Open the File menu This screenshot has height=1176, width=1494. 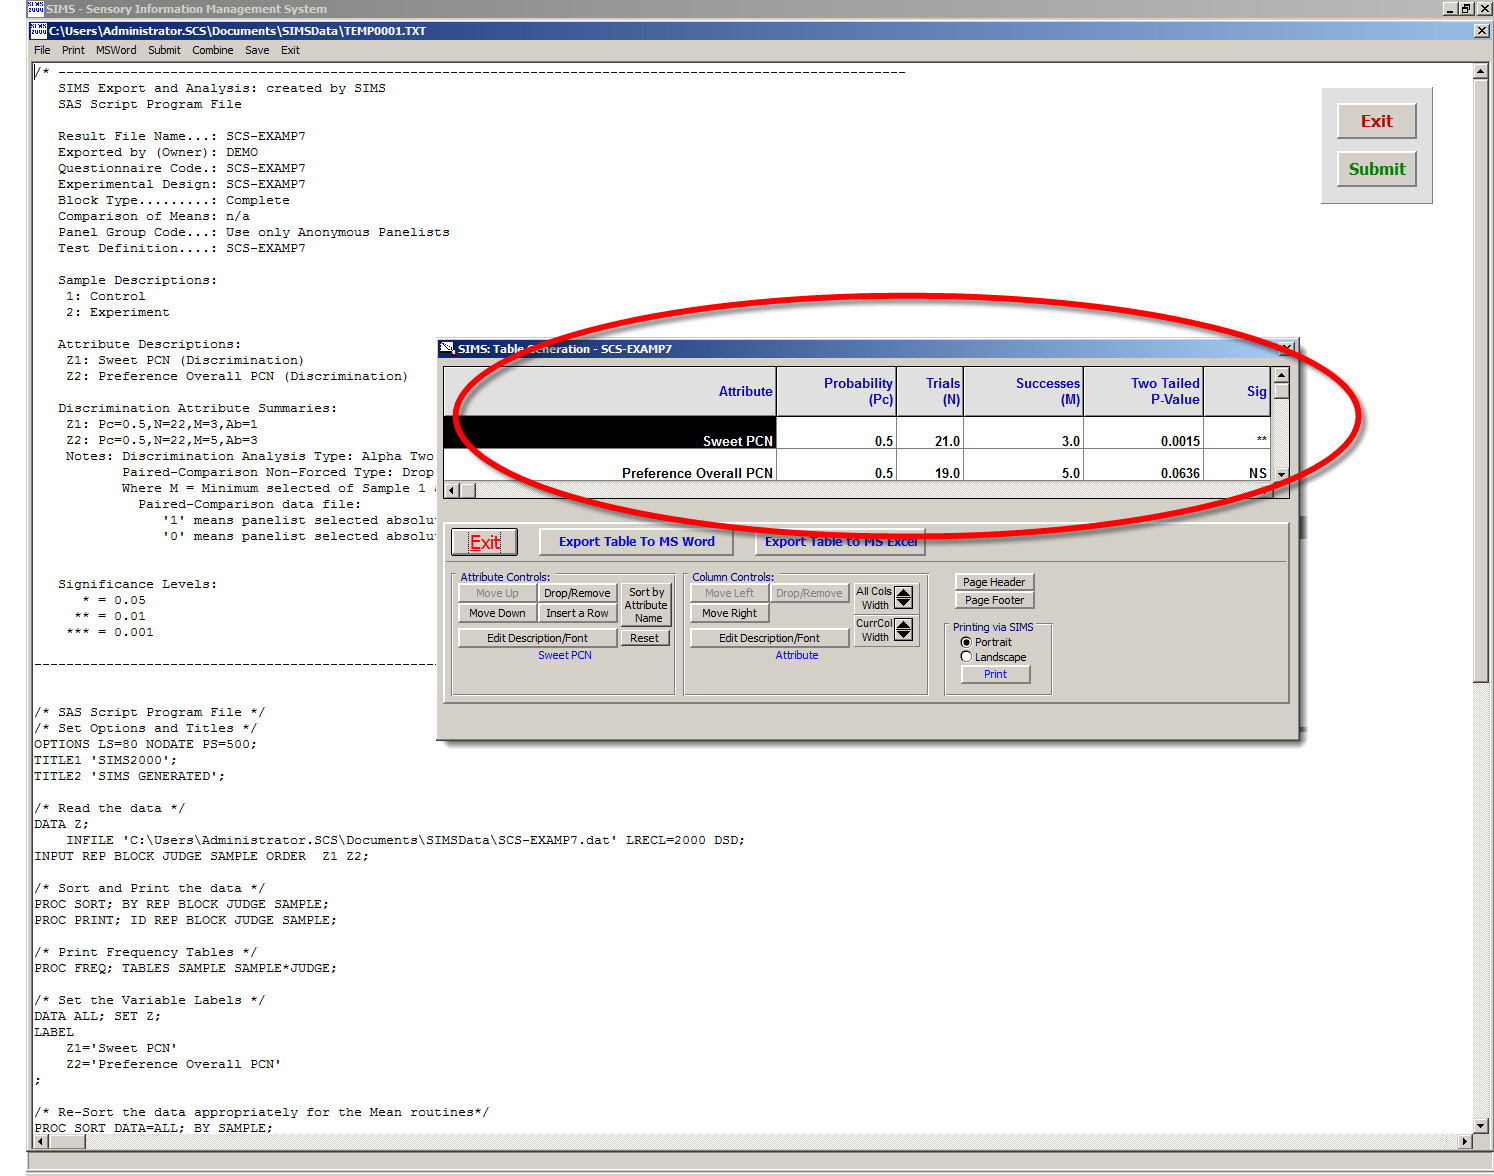pos(42,50)
